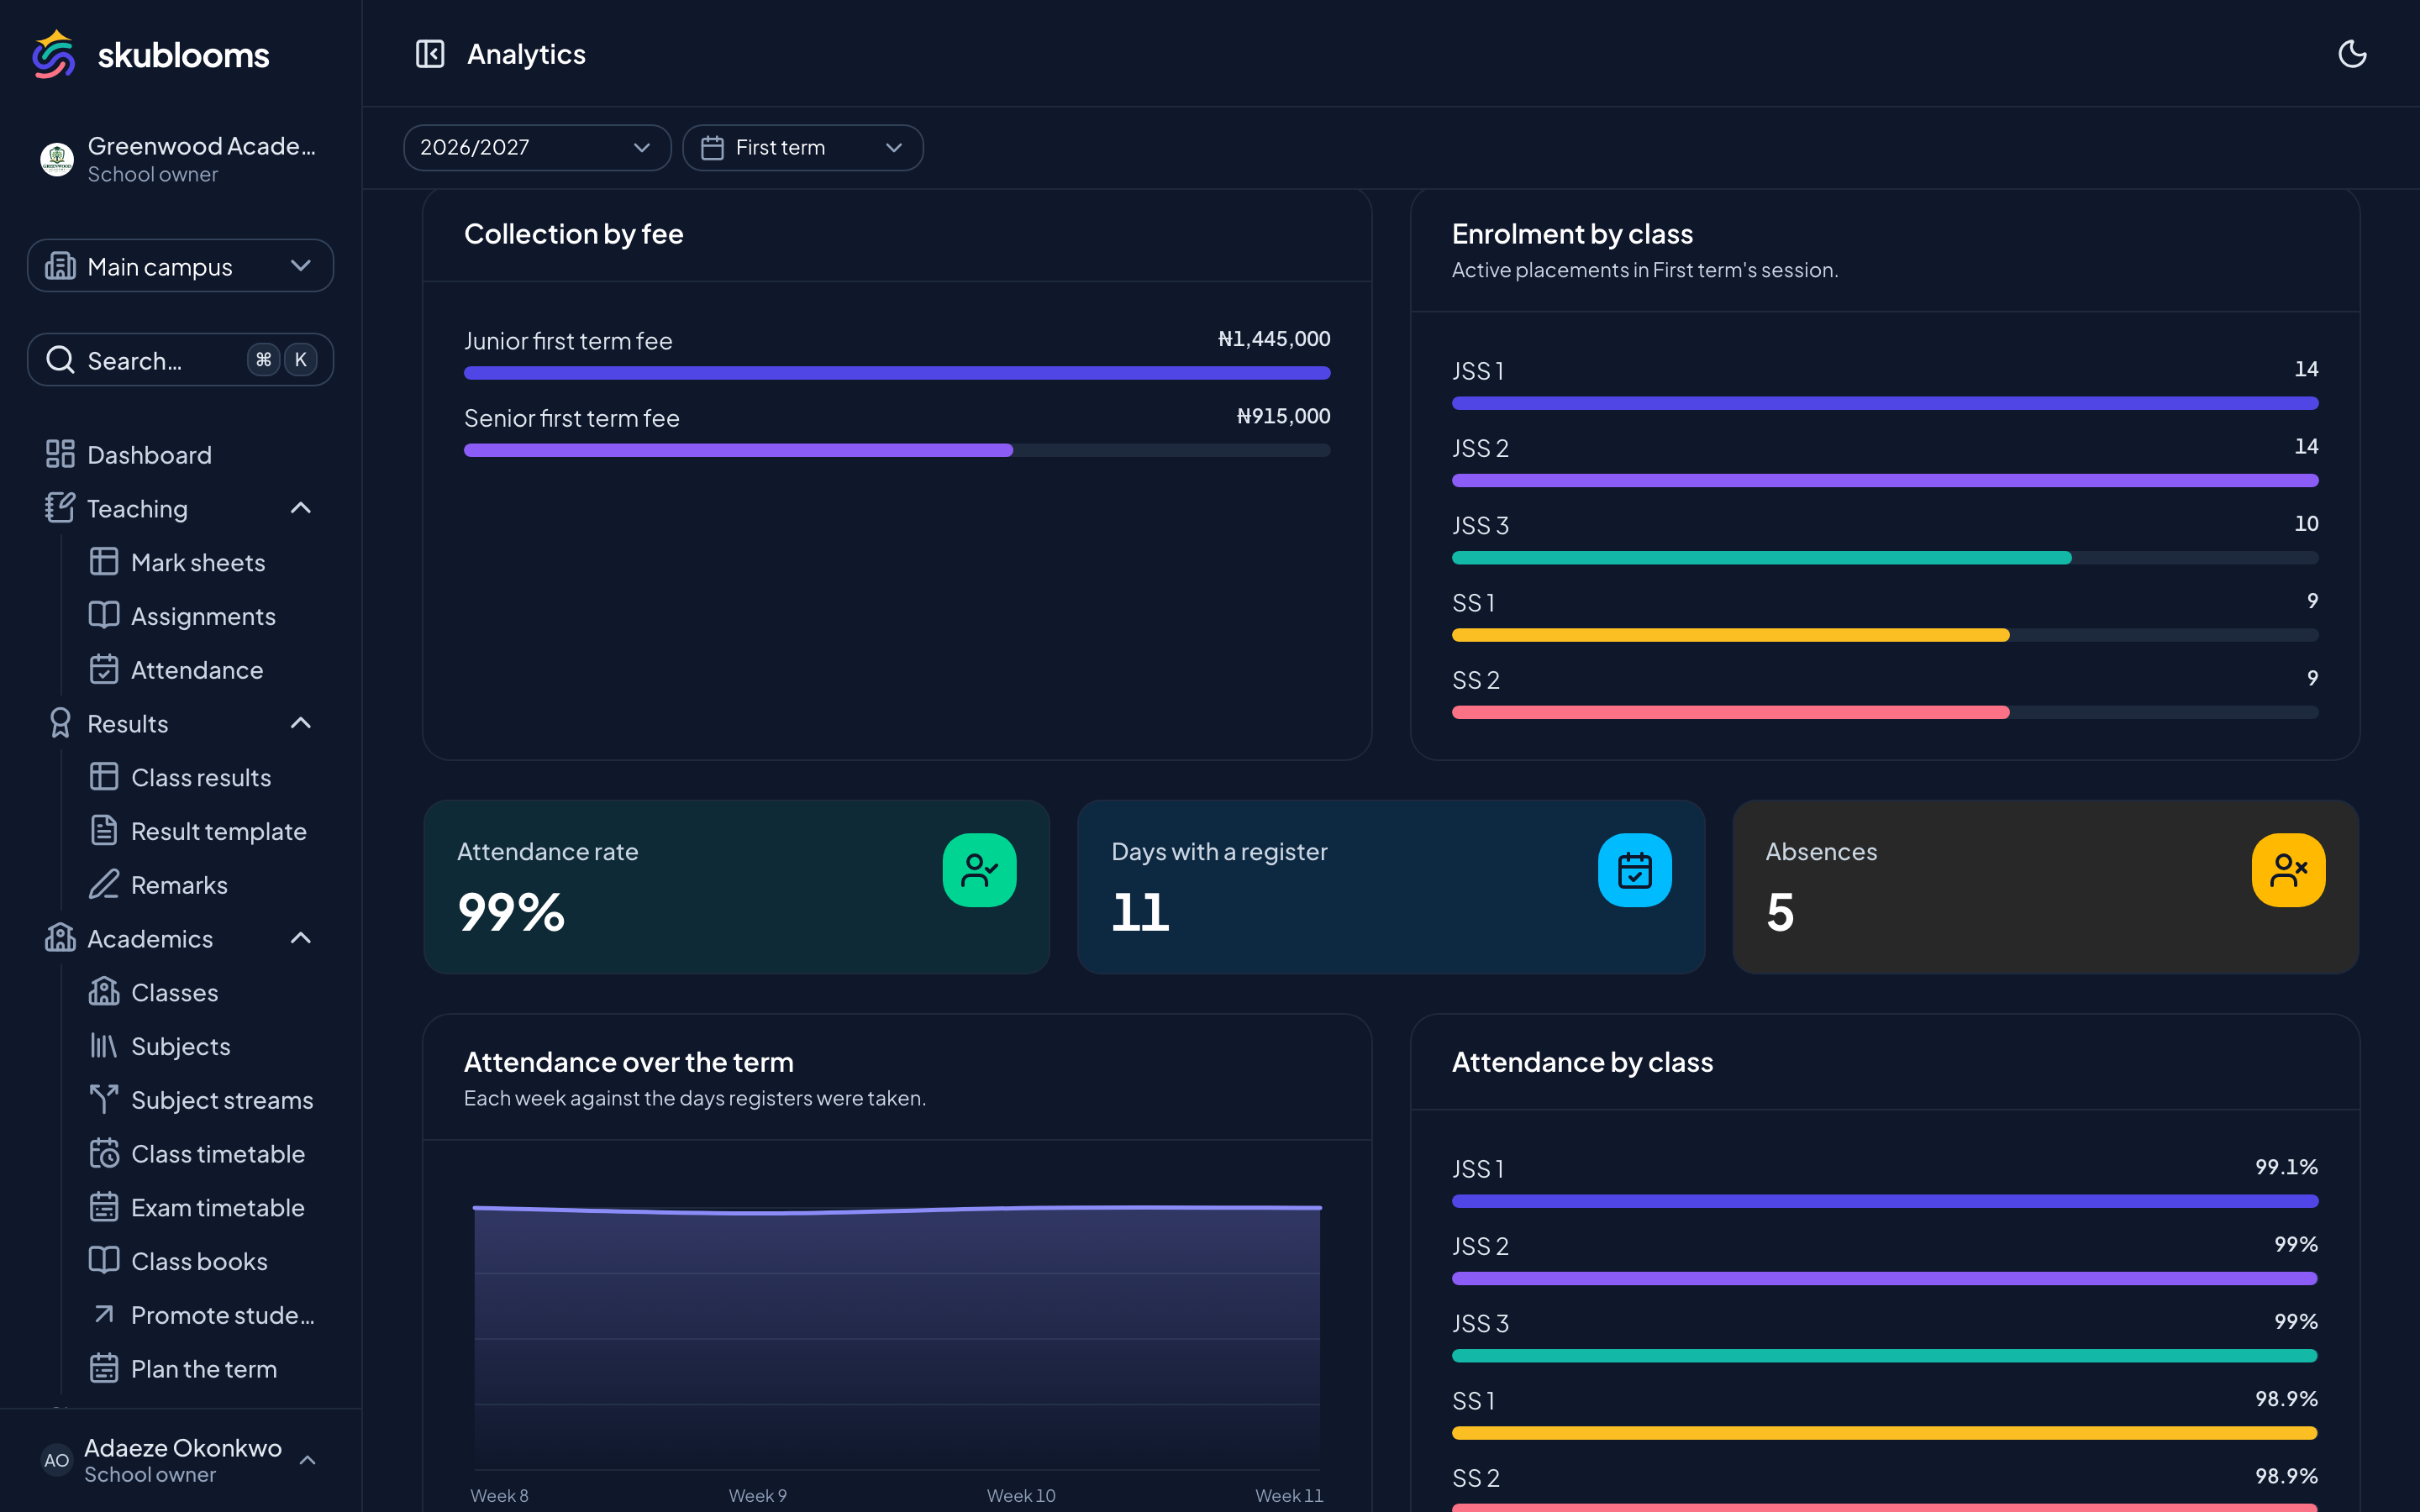Click the Academics school building icon
This screenshot has height=1512, width=2420.
pyautogui.click(x=60, y=938)
